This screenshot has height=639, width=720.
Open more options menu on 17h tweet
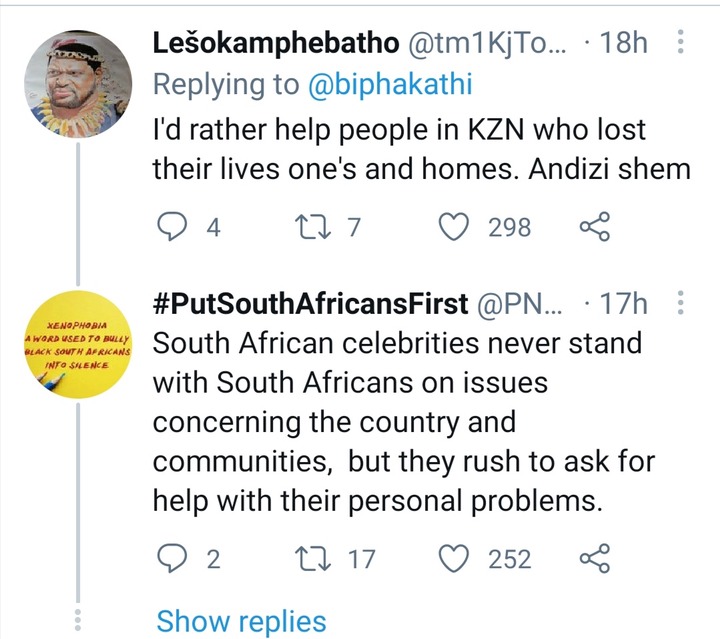pos(681,303)
